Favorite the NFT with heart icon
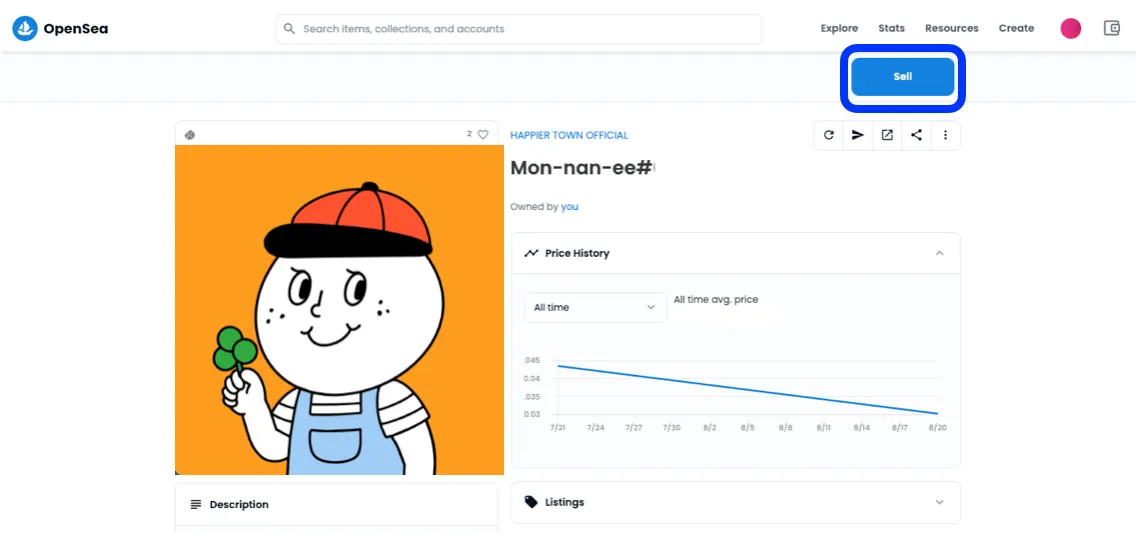This screenshot has width=1143, height=556. coord(483,134)
